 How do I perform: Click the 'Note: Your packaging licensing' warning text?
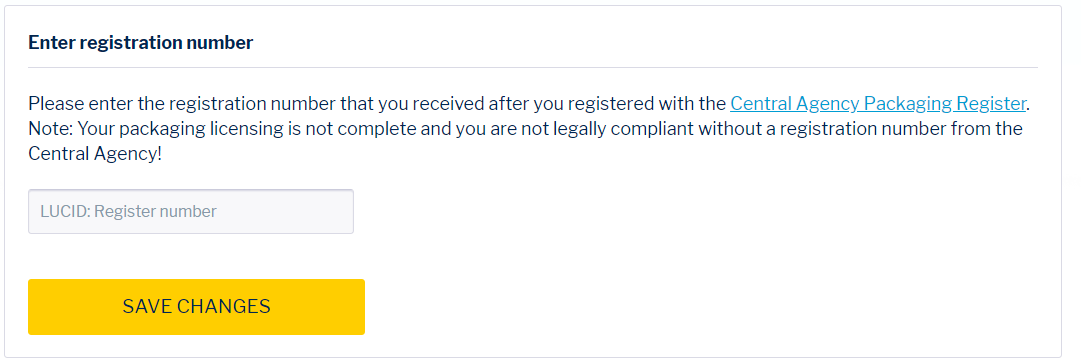(x=525, y=129)
